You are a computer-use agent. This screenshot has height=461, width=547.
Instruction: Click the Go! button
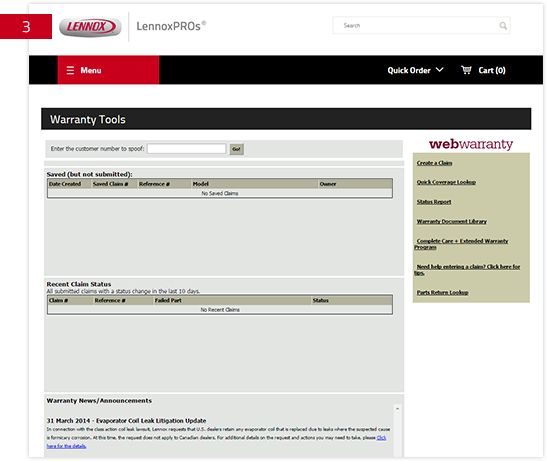pos(236,149)
